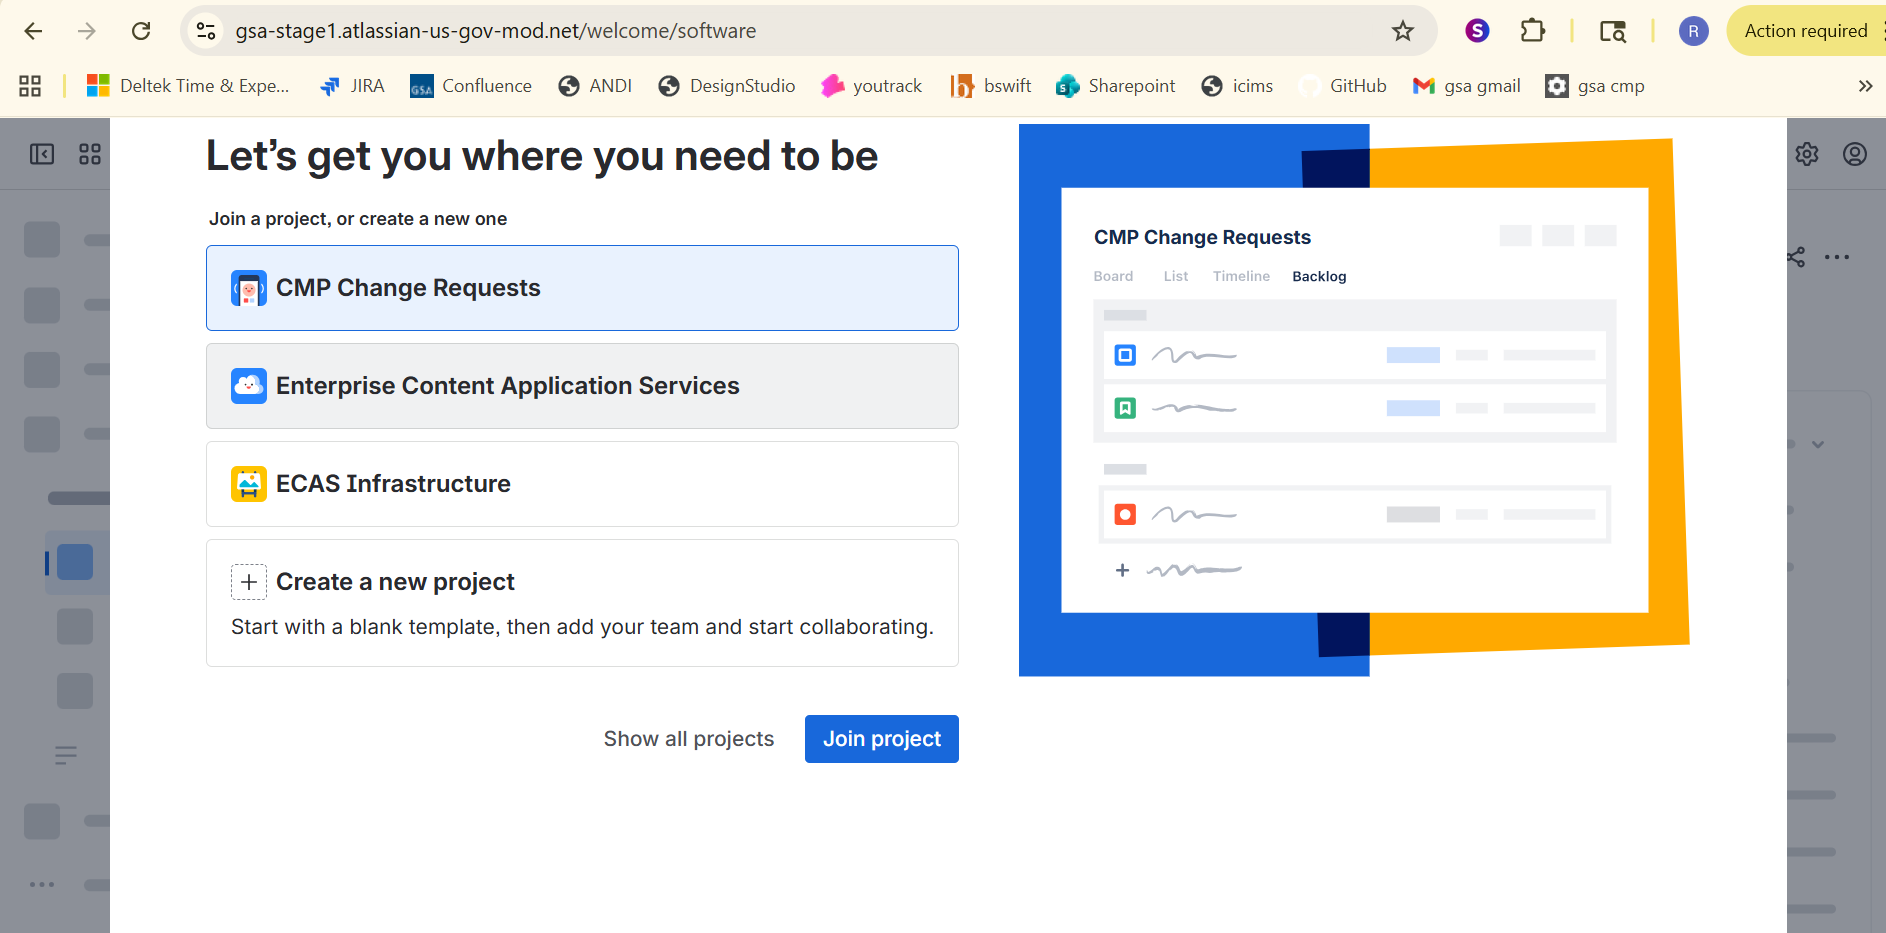1886x933 pixels.
Task: Open the bswift bookmark
Action: click(991, 86)
